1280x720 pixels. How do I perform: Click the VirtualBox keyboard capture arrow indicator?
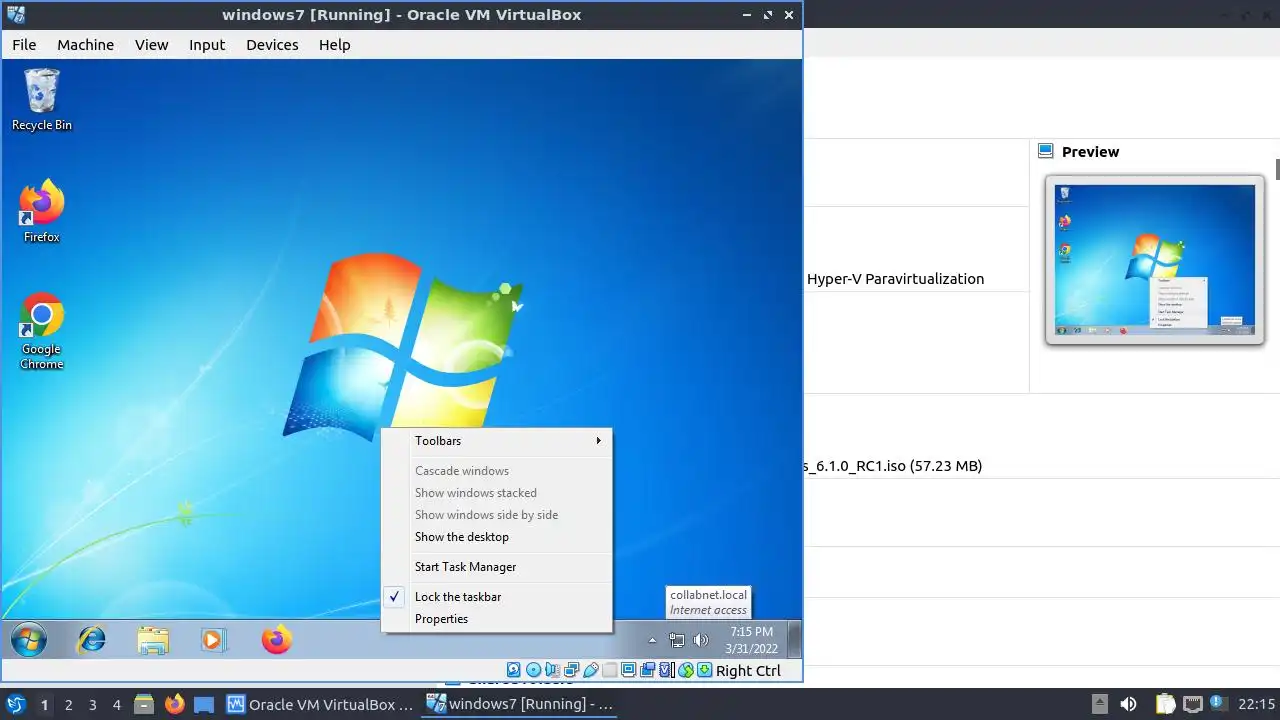coord(705,670)
